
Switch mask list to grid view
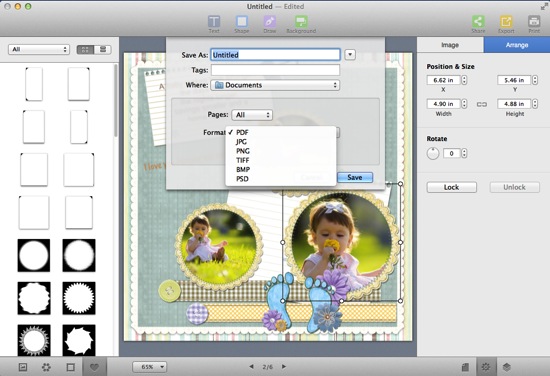85,49
